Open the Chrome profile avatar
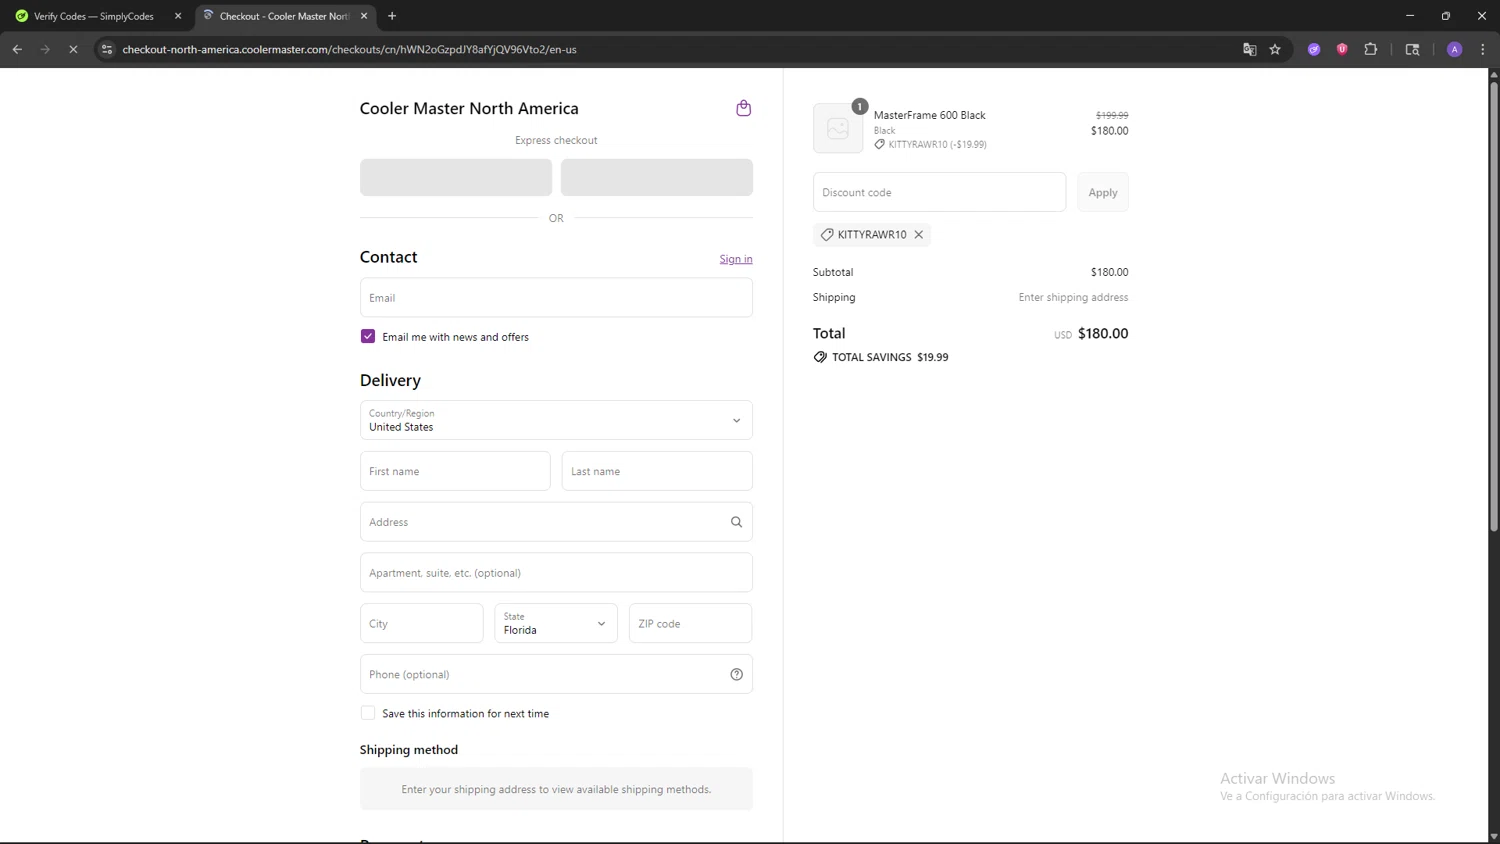Screen dimensions: 1500x844 (1454, 49)
